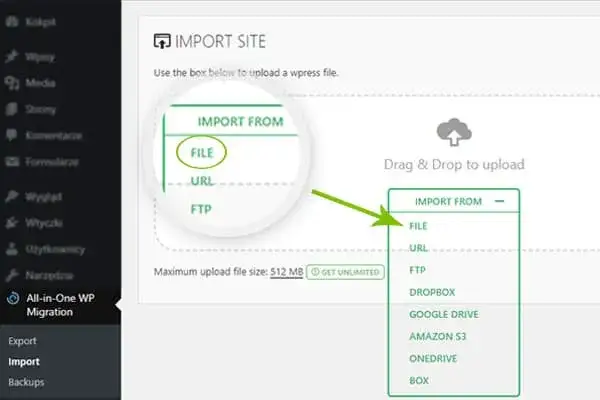The width and height of the screenshot is (600, 400).
Task: Open the Export submenu item
Action: (x=23, y=341)
